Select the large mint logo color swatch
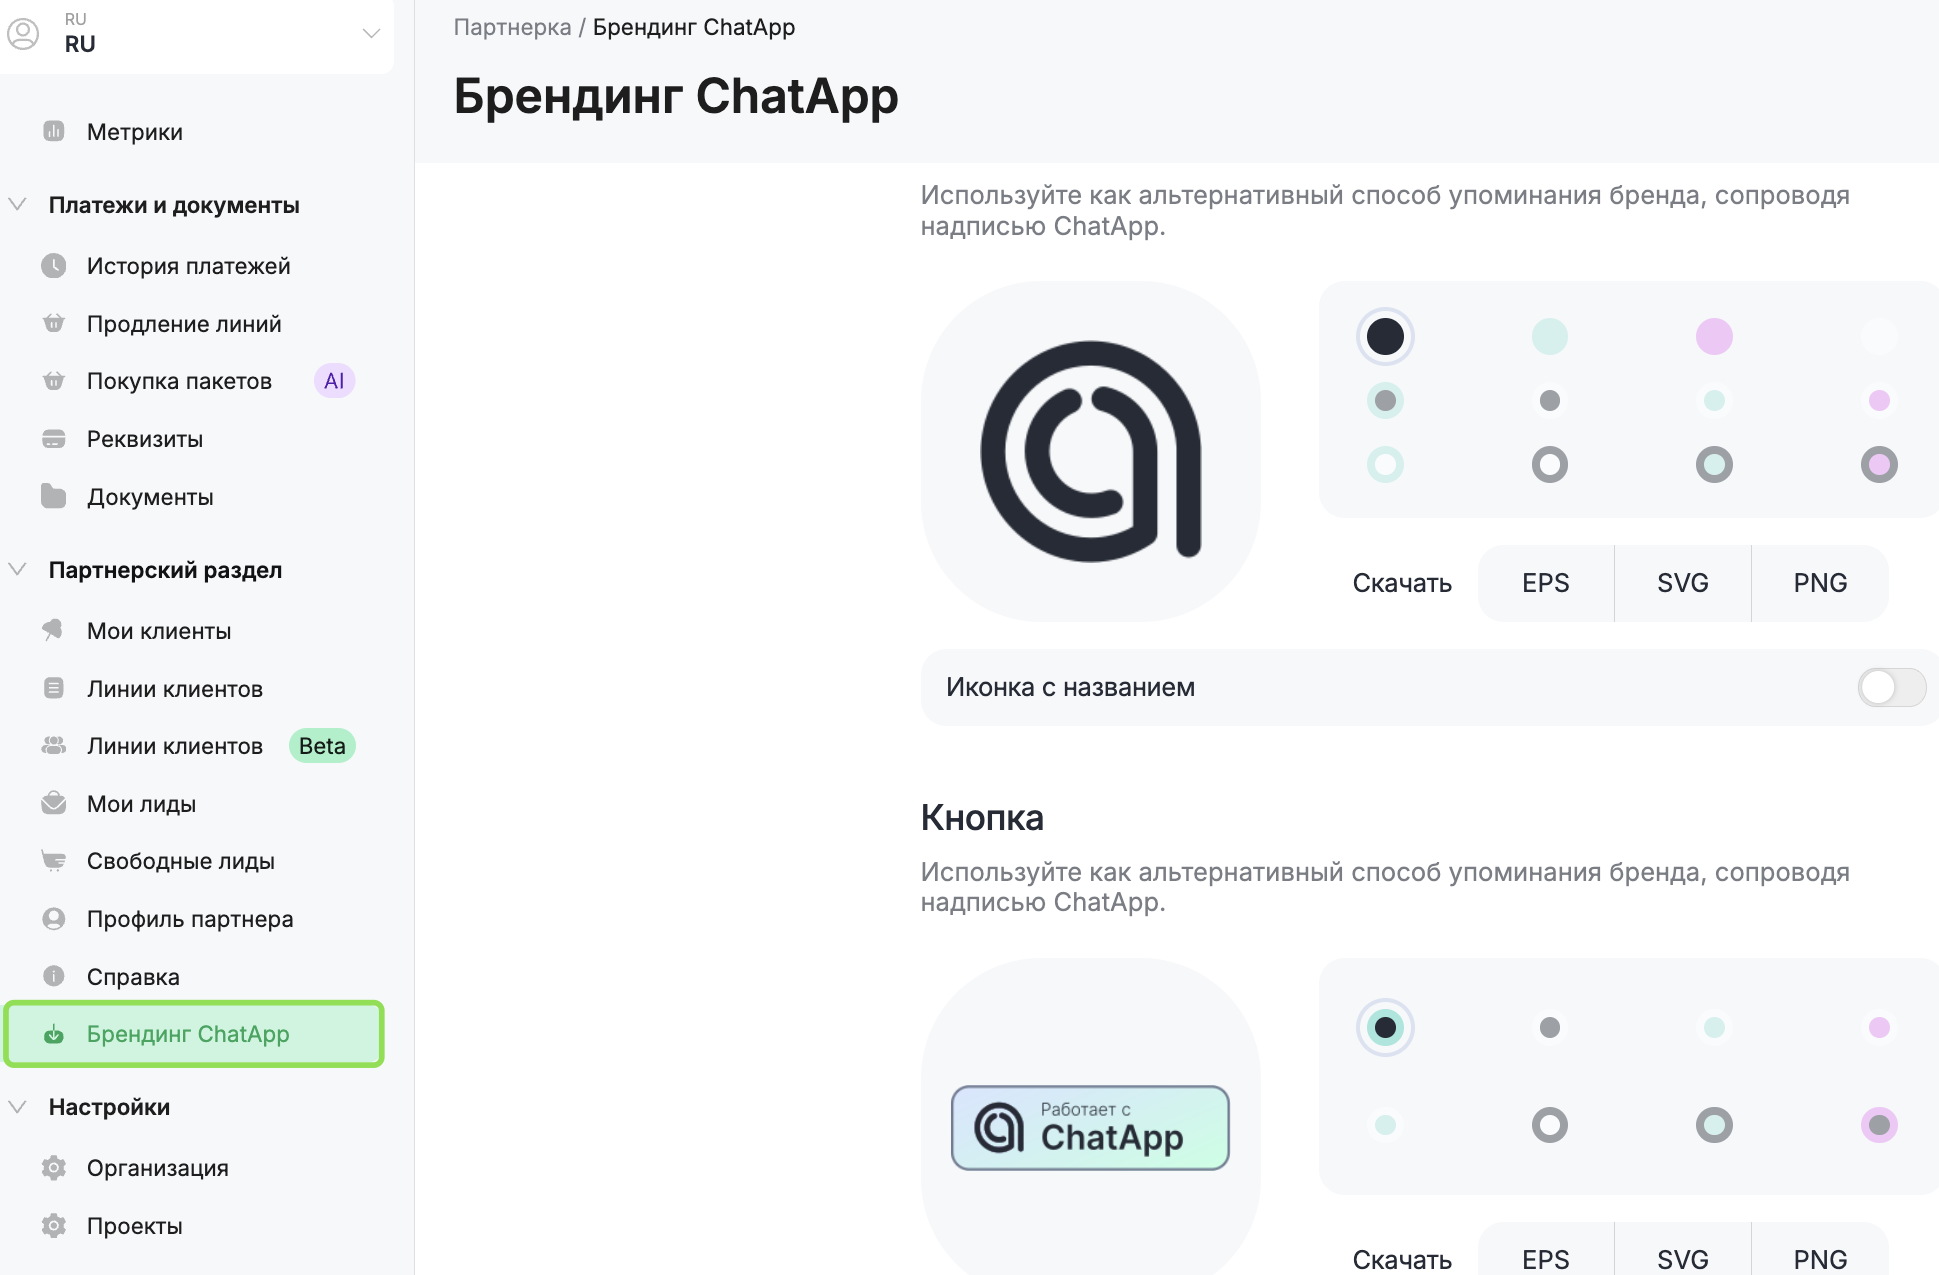Screen dimensions: 1939x1275 1549,337
